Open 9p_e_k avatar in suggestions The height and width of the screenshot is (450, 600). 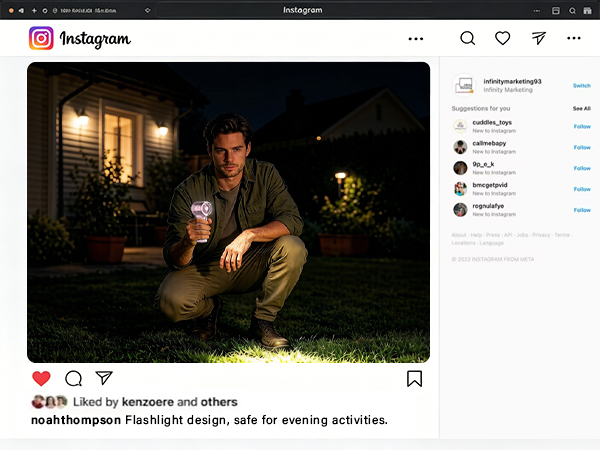coord(460,168)
